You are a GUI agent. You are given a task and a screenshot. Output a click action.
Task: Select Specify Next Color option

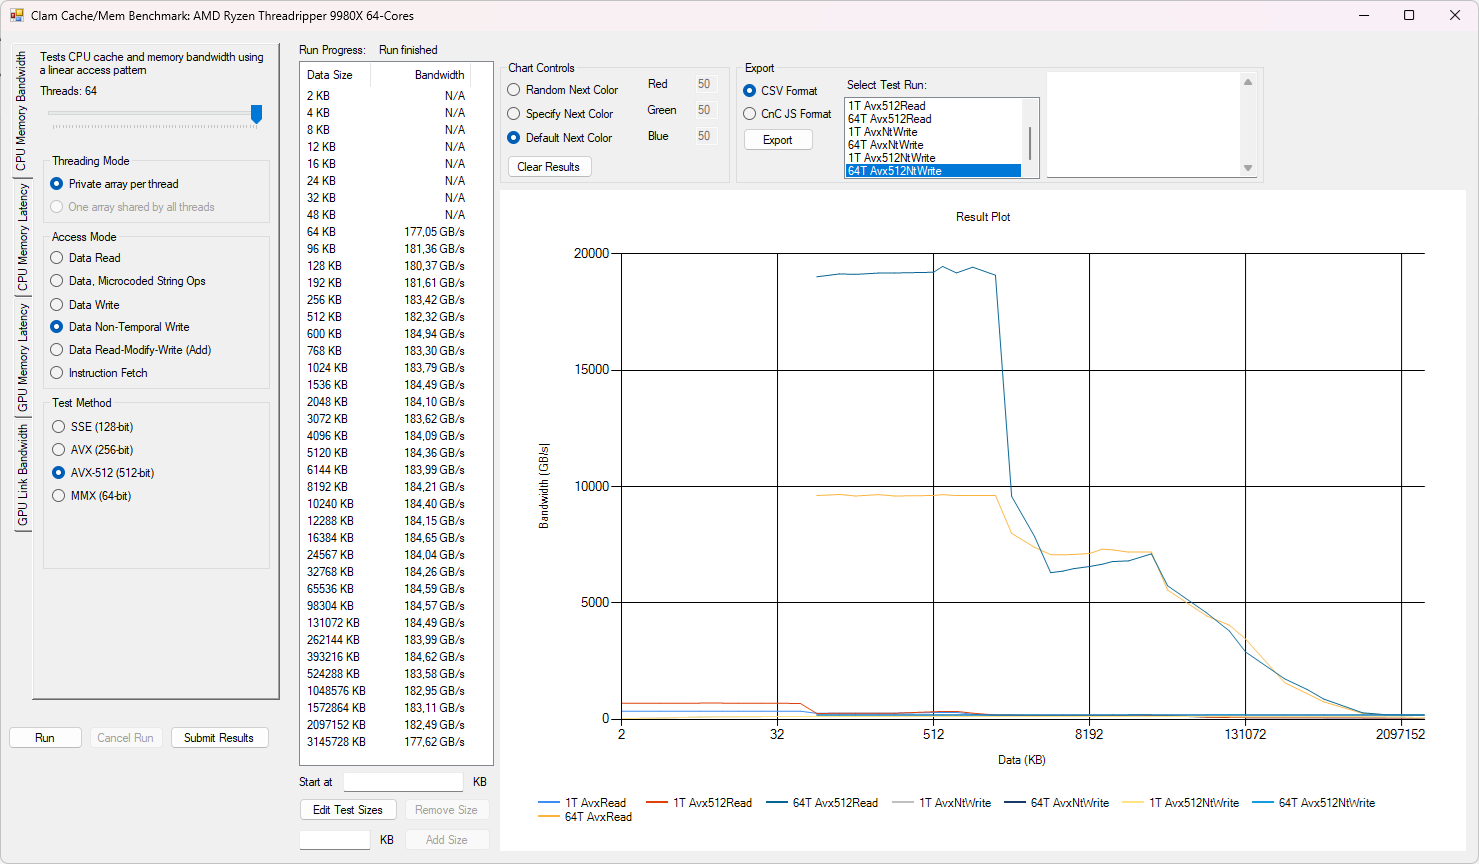click(560, 114)
